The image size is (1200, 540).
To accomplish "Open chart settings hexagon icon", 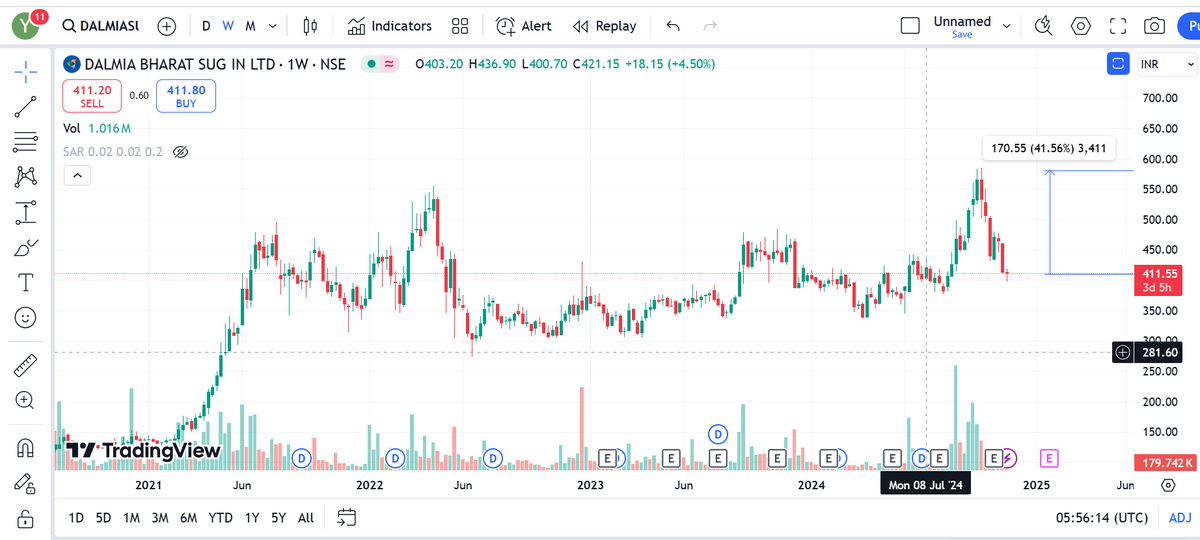I will coord(1081,26).
